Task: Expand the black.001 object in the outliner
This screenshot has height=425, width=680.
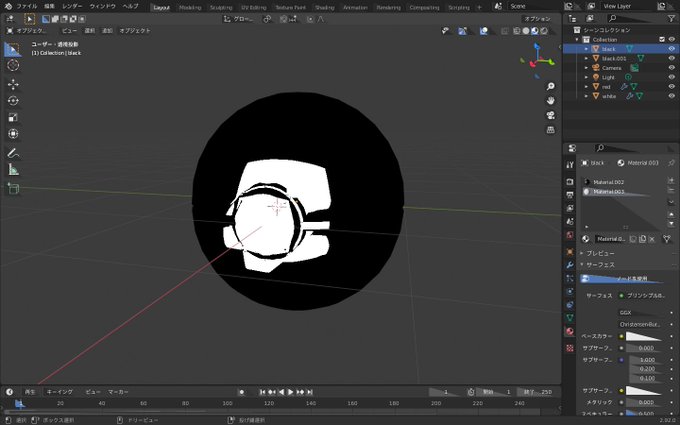Action: (x=586, y=59)
